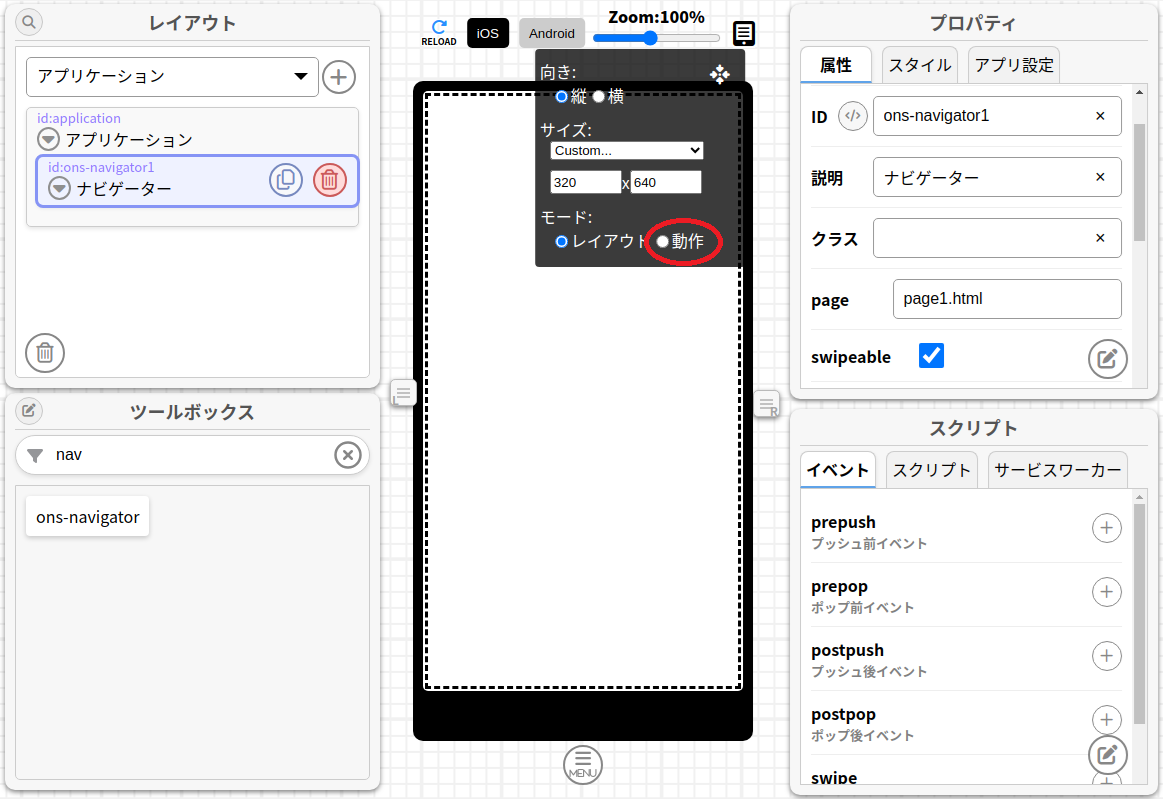Switch to the スタイル tab
The width and height of the screenshot is (1163, 799).
919,66
